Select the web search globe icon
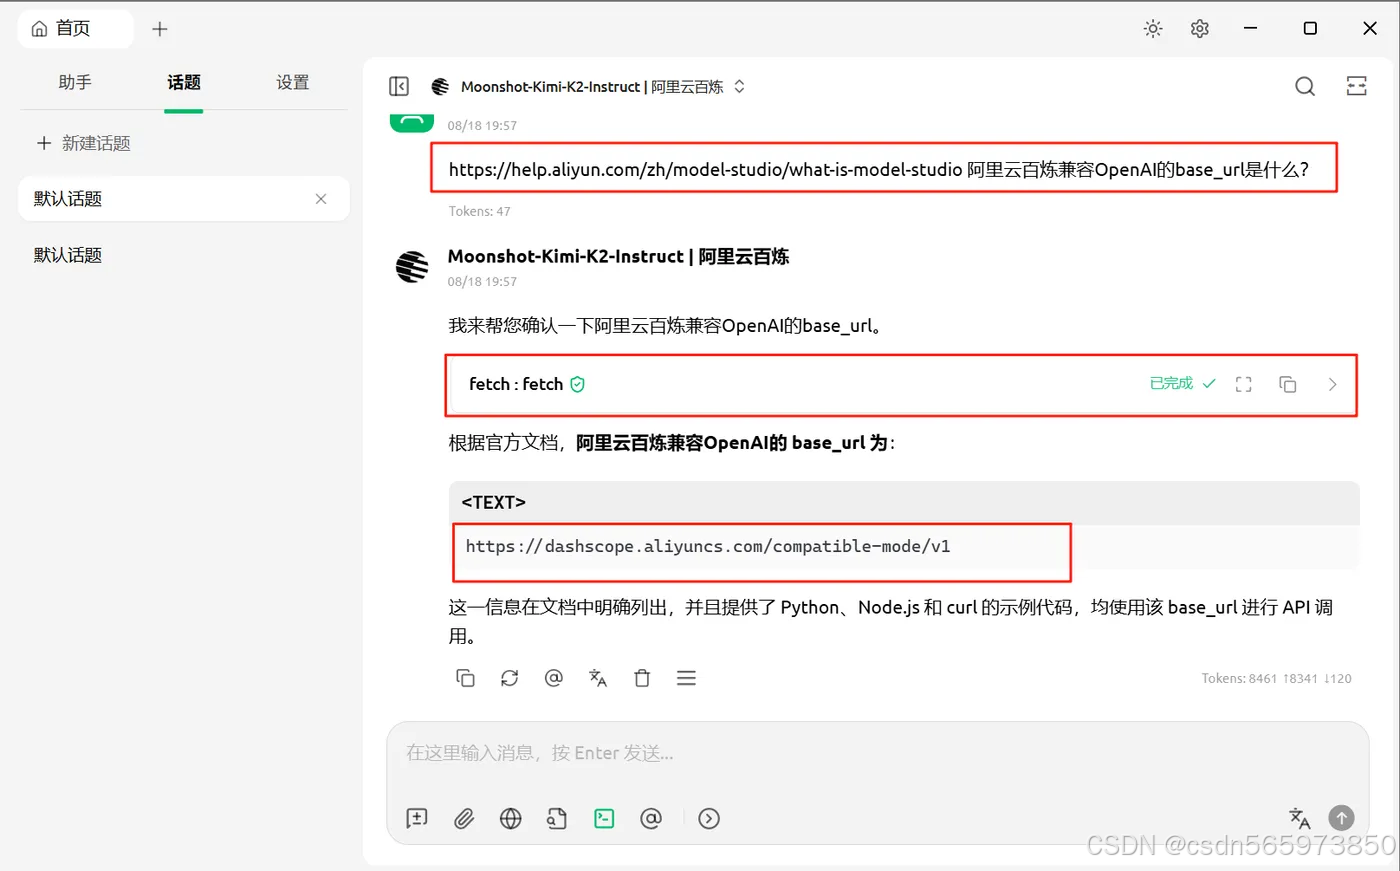This screenshot has height=871, width=1400. (510, 818)
